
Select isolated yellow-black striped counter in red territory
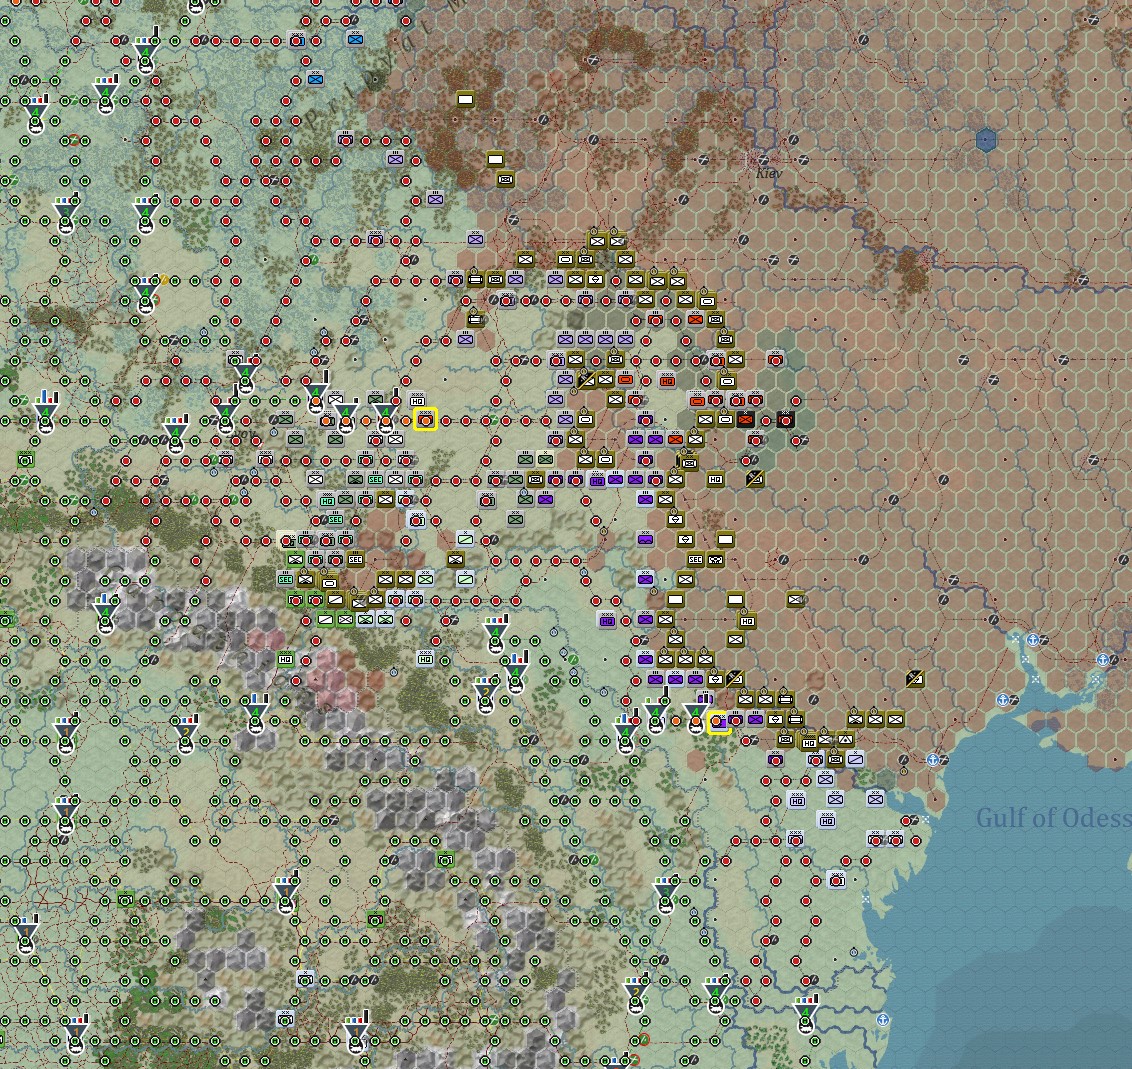click(915, 679)
